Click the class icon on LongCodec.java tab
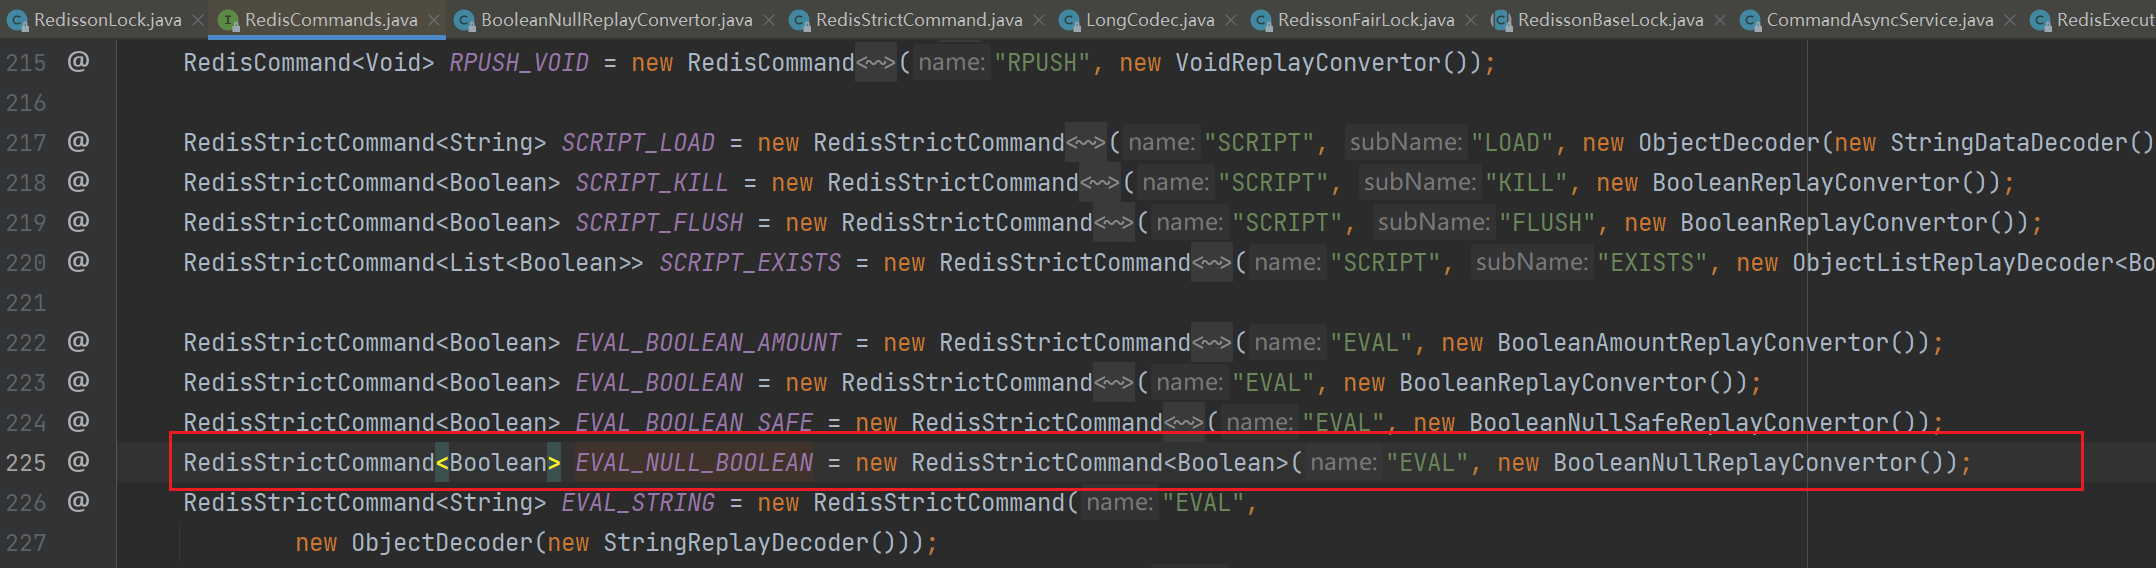2156x568 pixels. [1069, 20]
